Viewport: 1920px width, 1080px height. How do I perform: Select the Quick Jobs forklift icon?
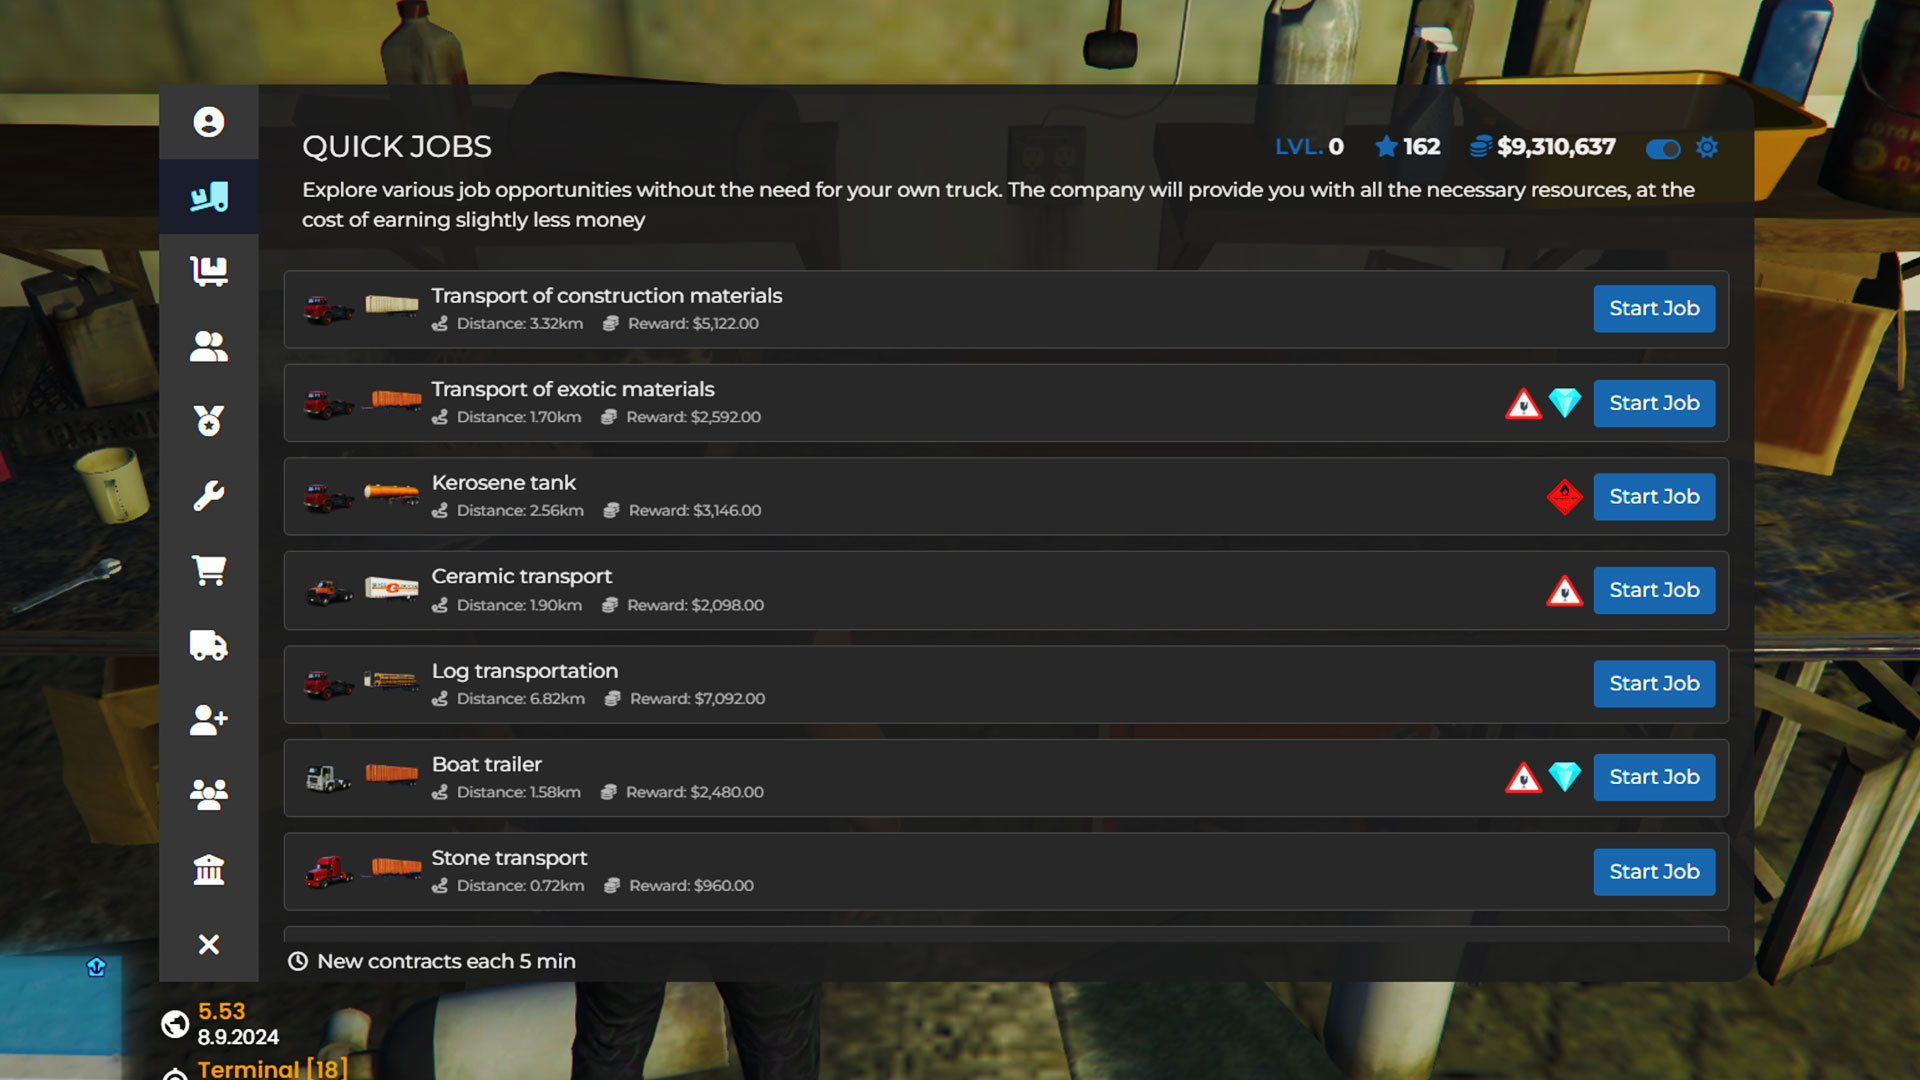pyautogui.click(x=208, y=197)
